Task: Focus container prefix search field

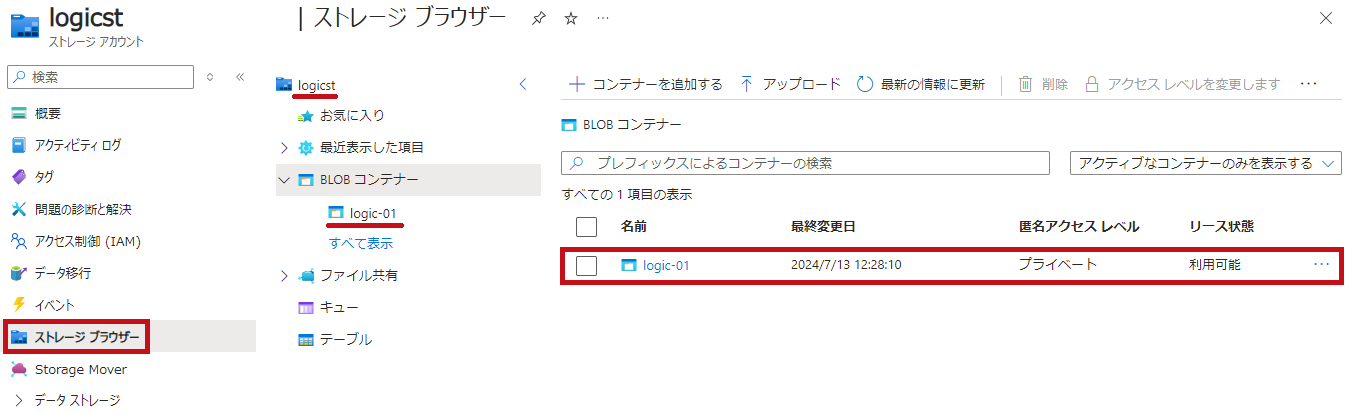Action: [806, 163]
